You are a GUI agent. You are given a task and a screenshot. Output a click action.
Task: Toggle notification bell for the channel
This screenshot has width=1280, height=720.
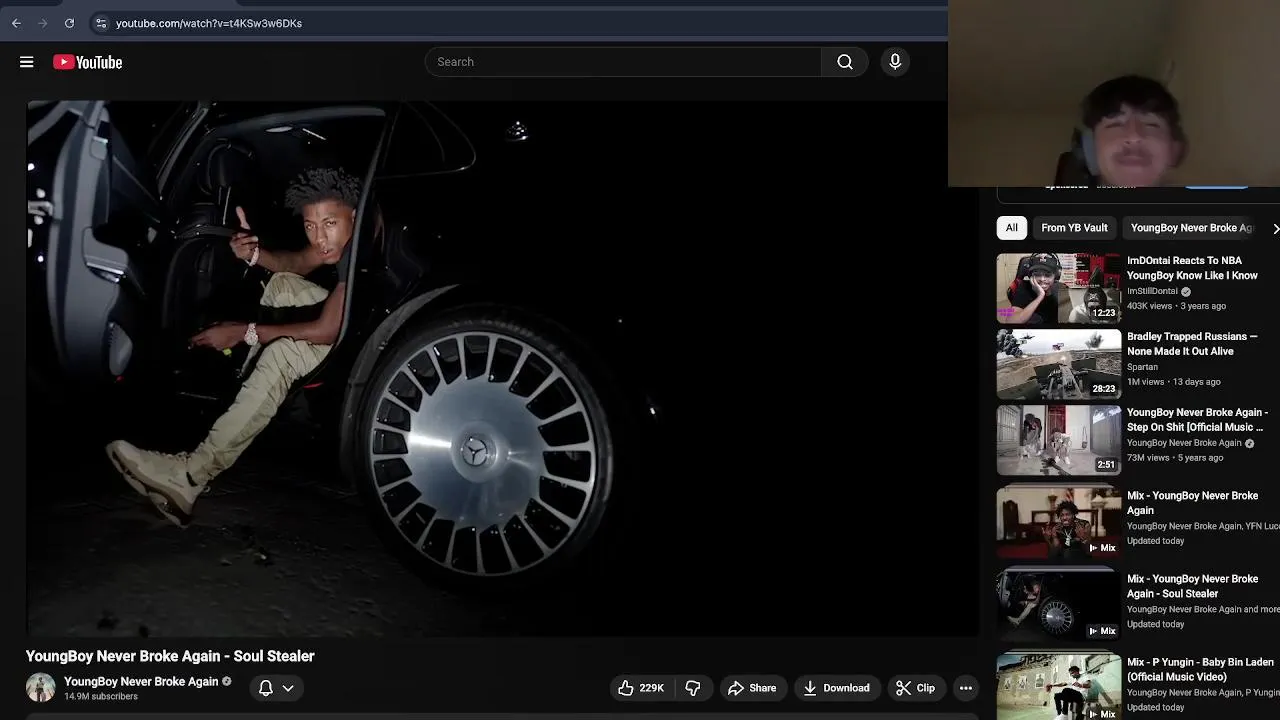pyautogui.click(x=266, y=688)
